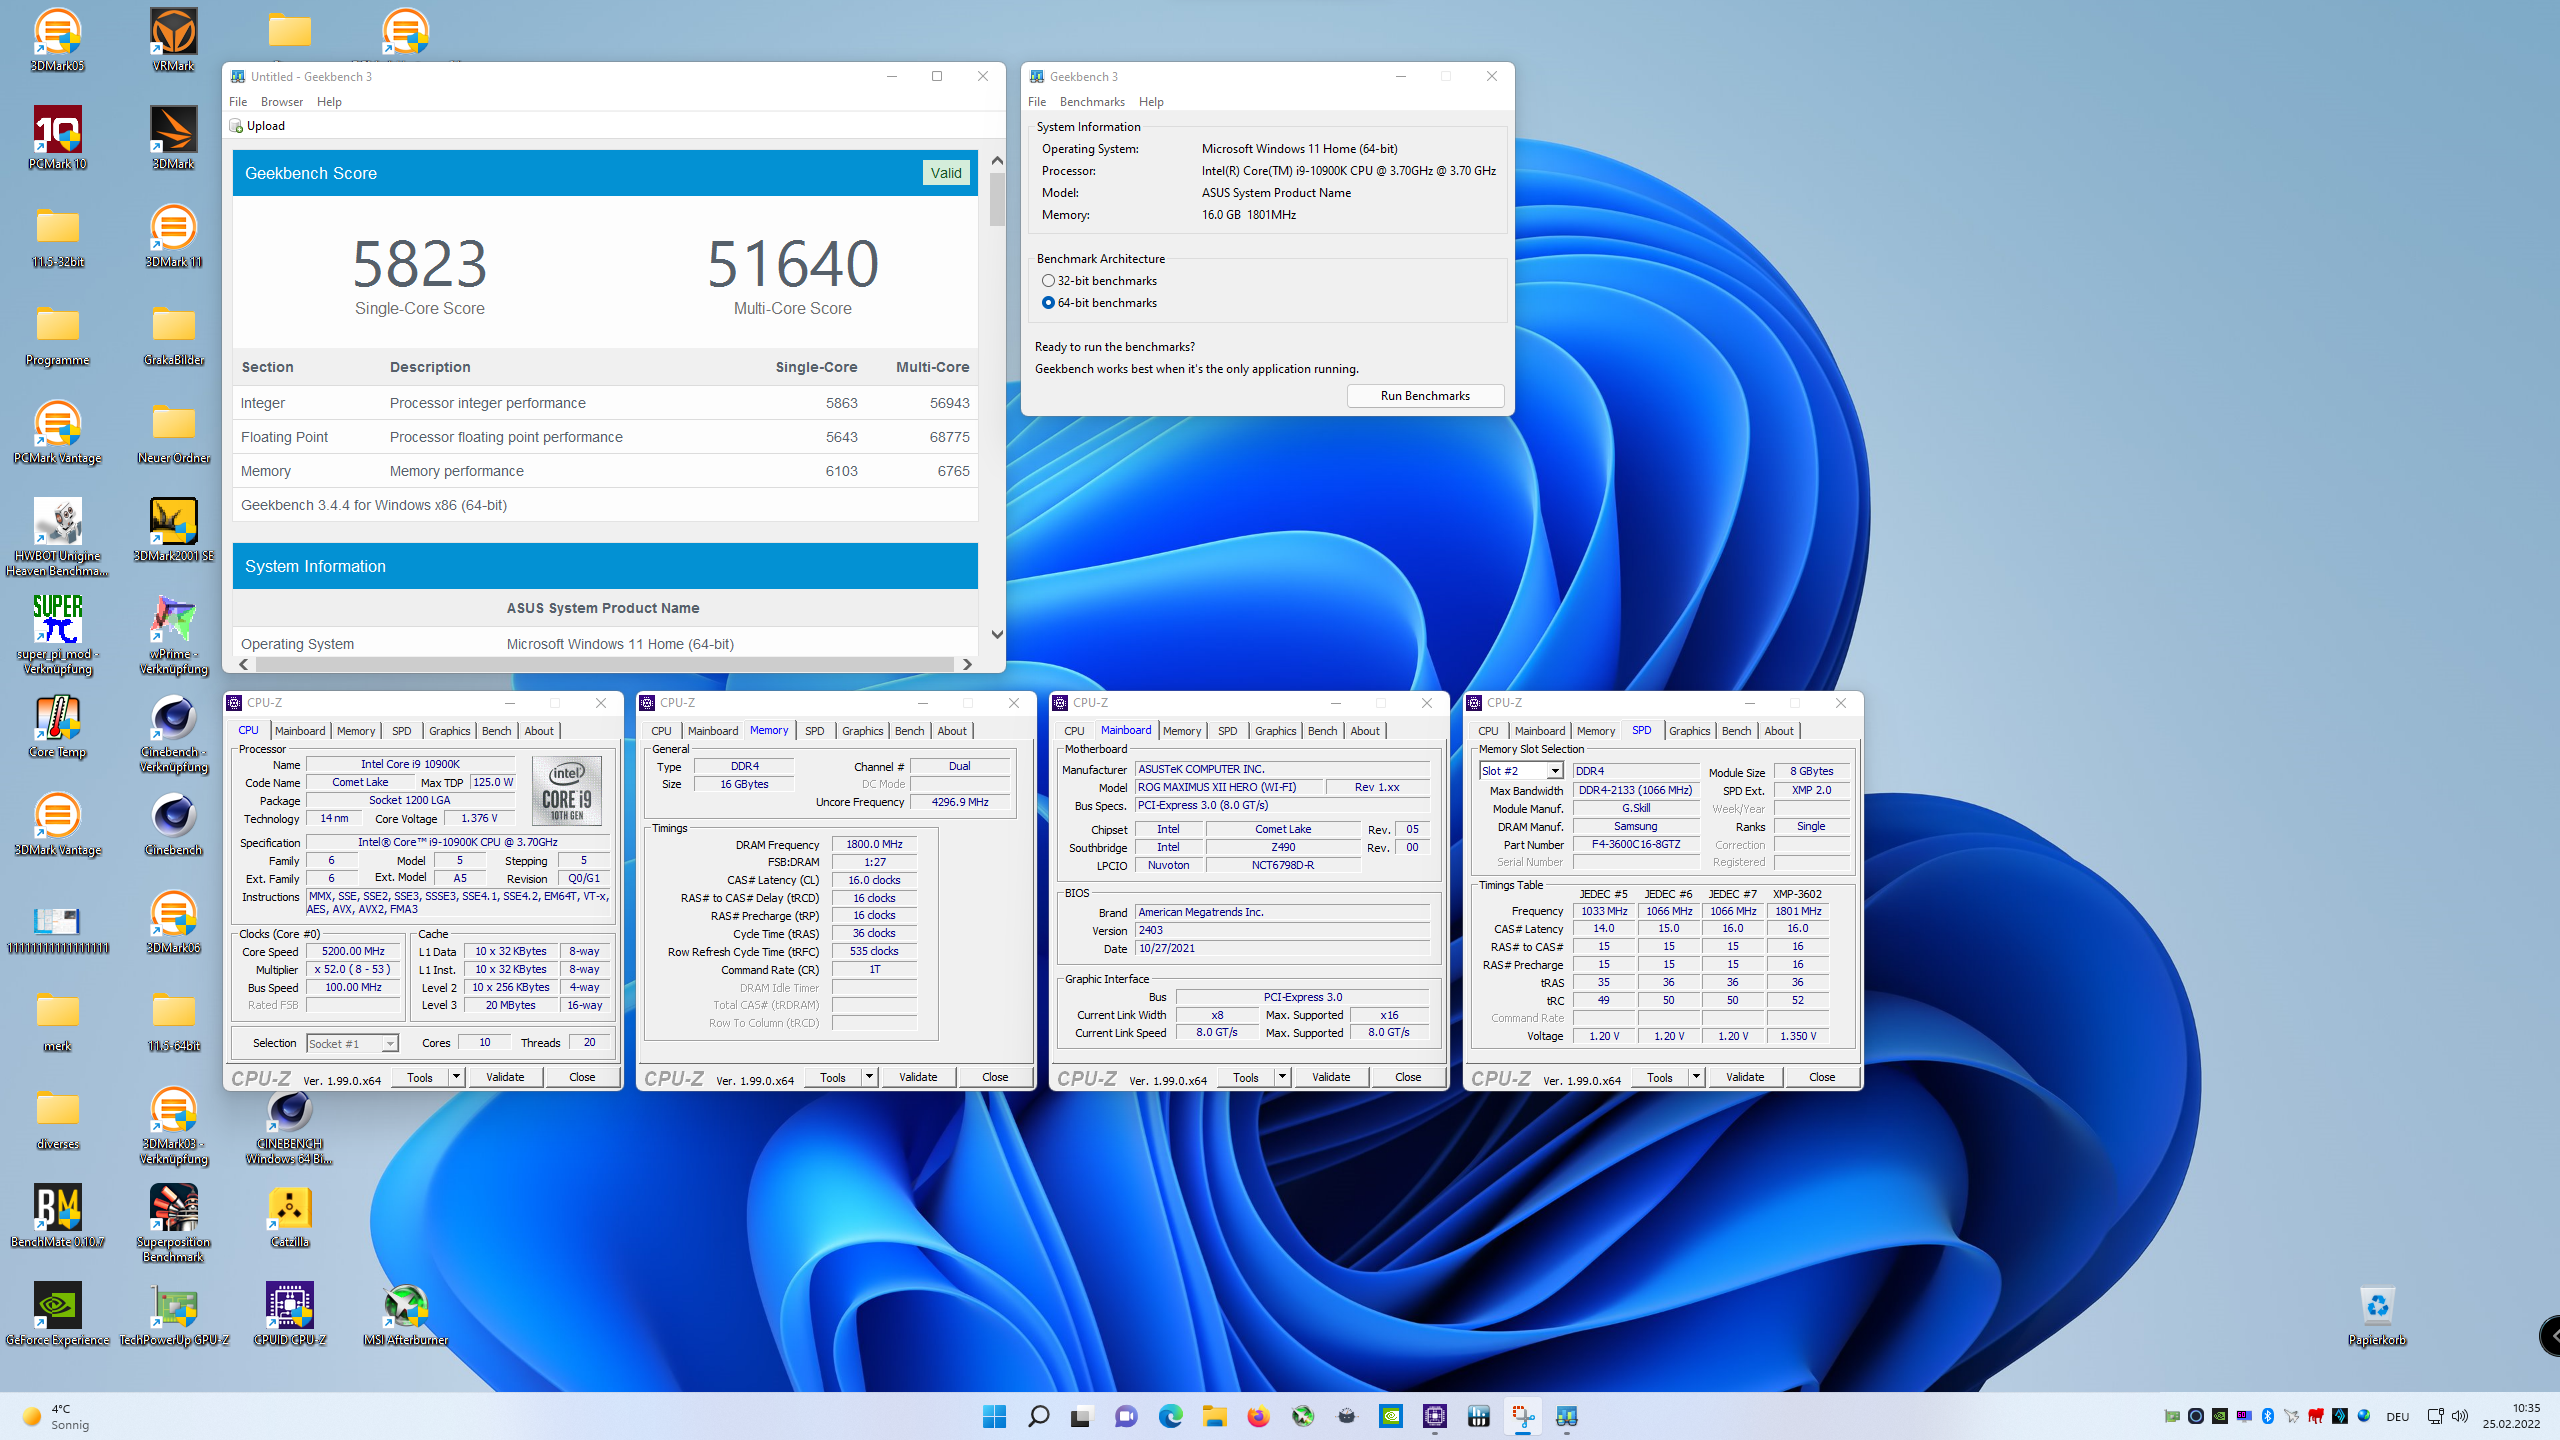Open the TechPowerUp GPU-Z desktop icon
This screenshot has width=2560, height=1440.
point(173,1314)
